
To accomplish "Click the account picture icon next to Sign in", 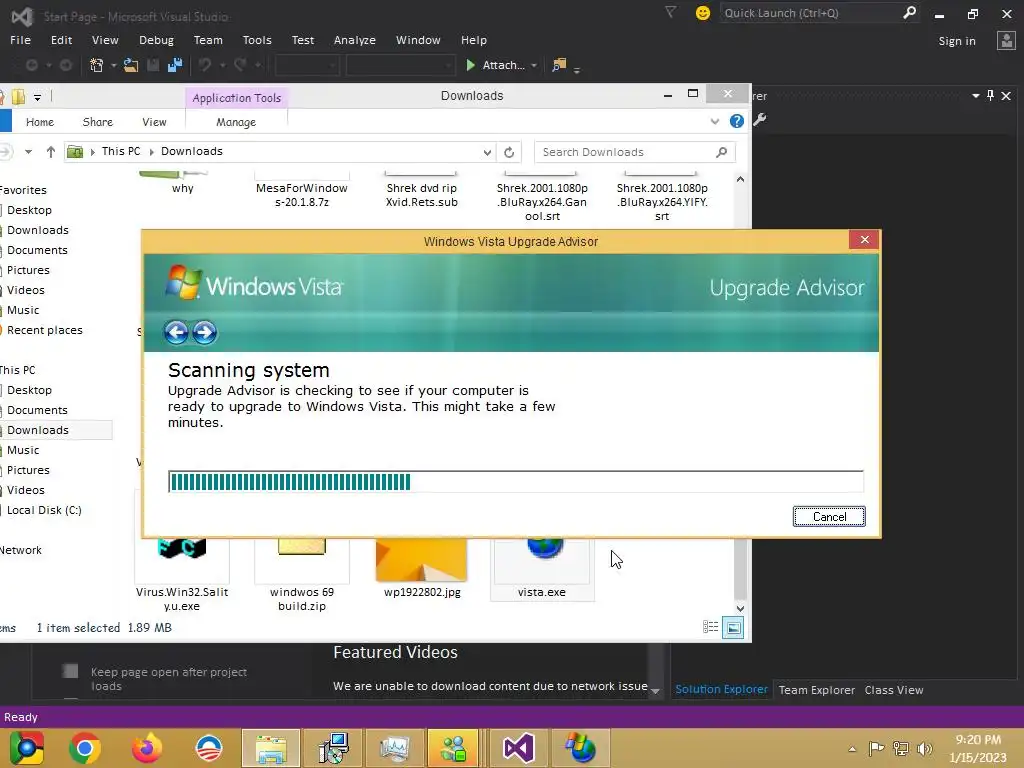I will coord(1006,40).
